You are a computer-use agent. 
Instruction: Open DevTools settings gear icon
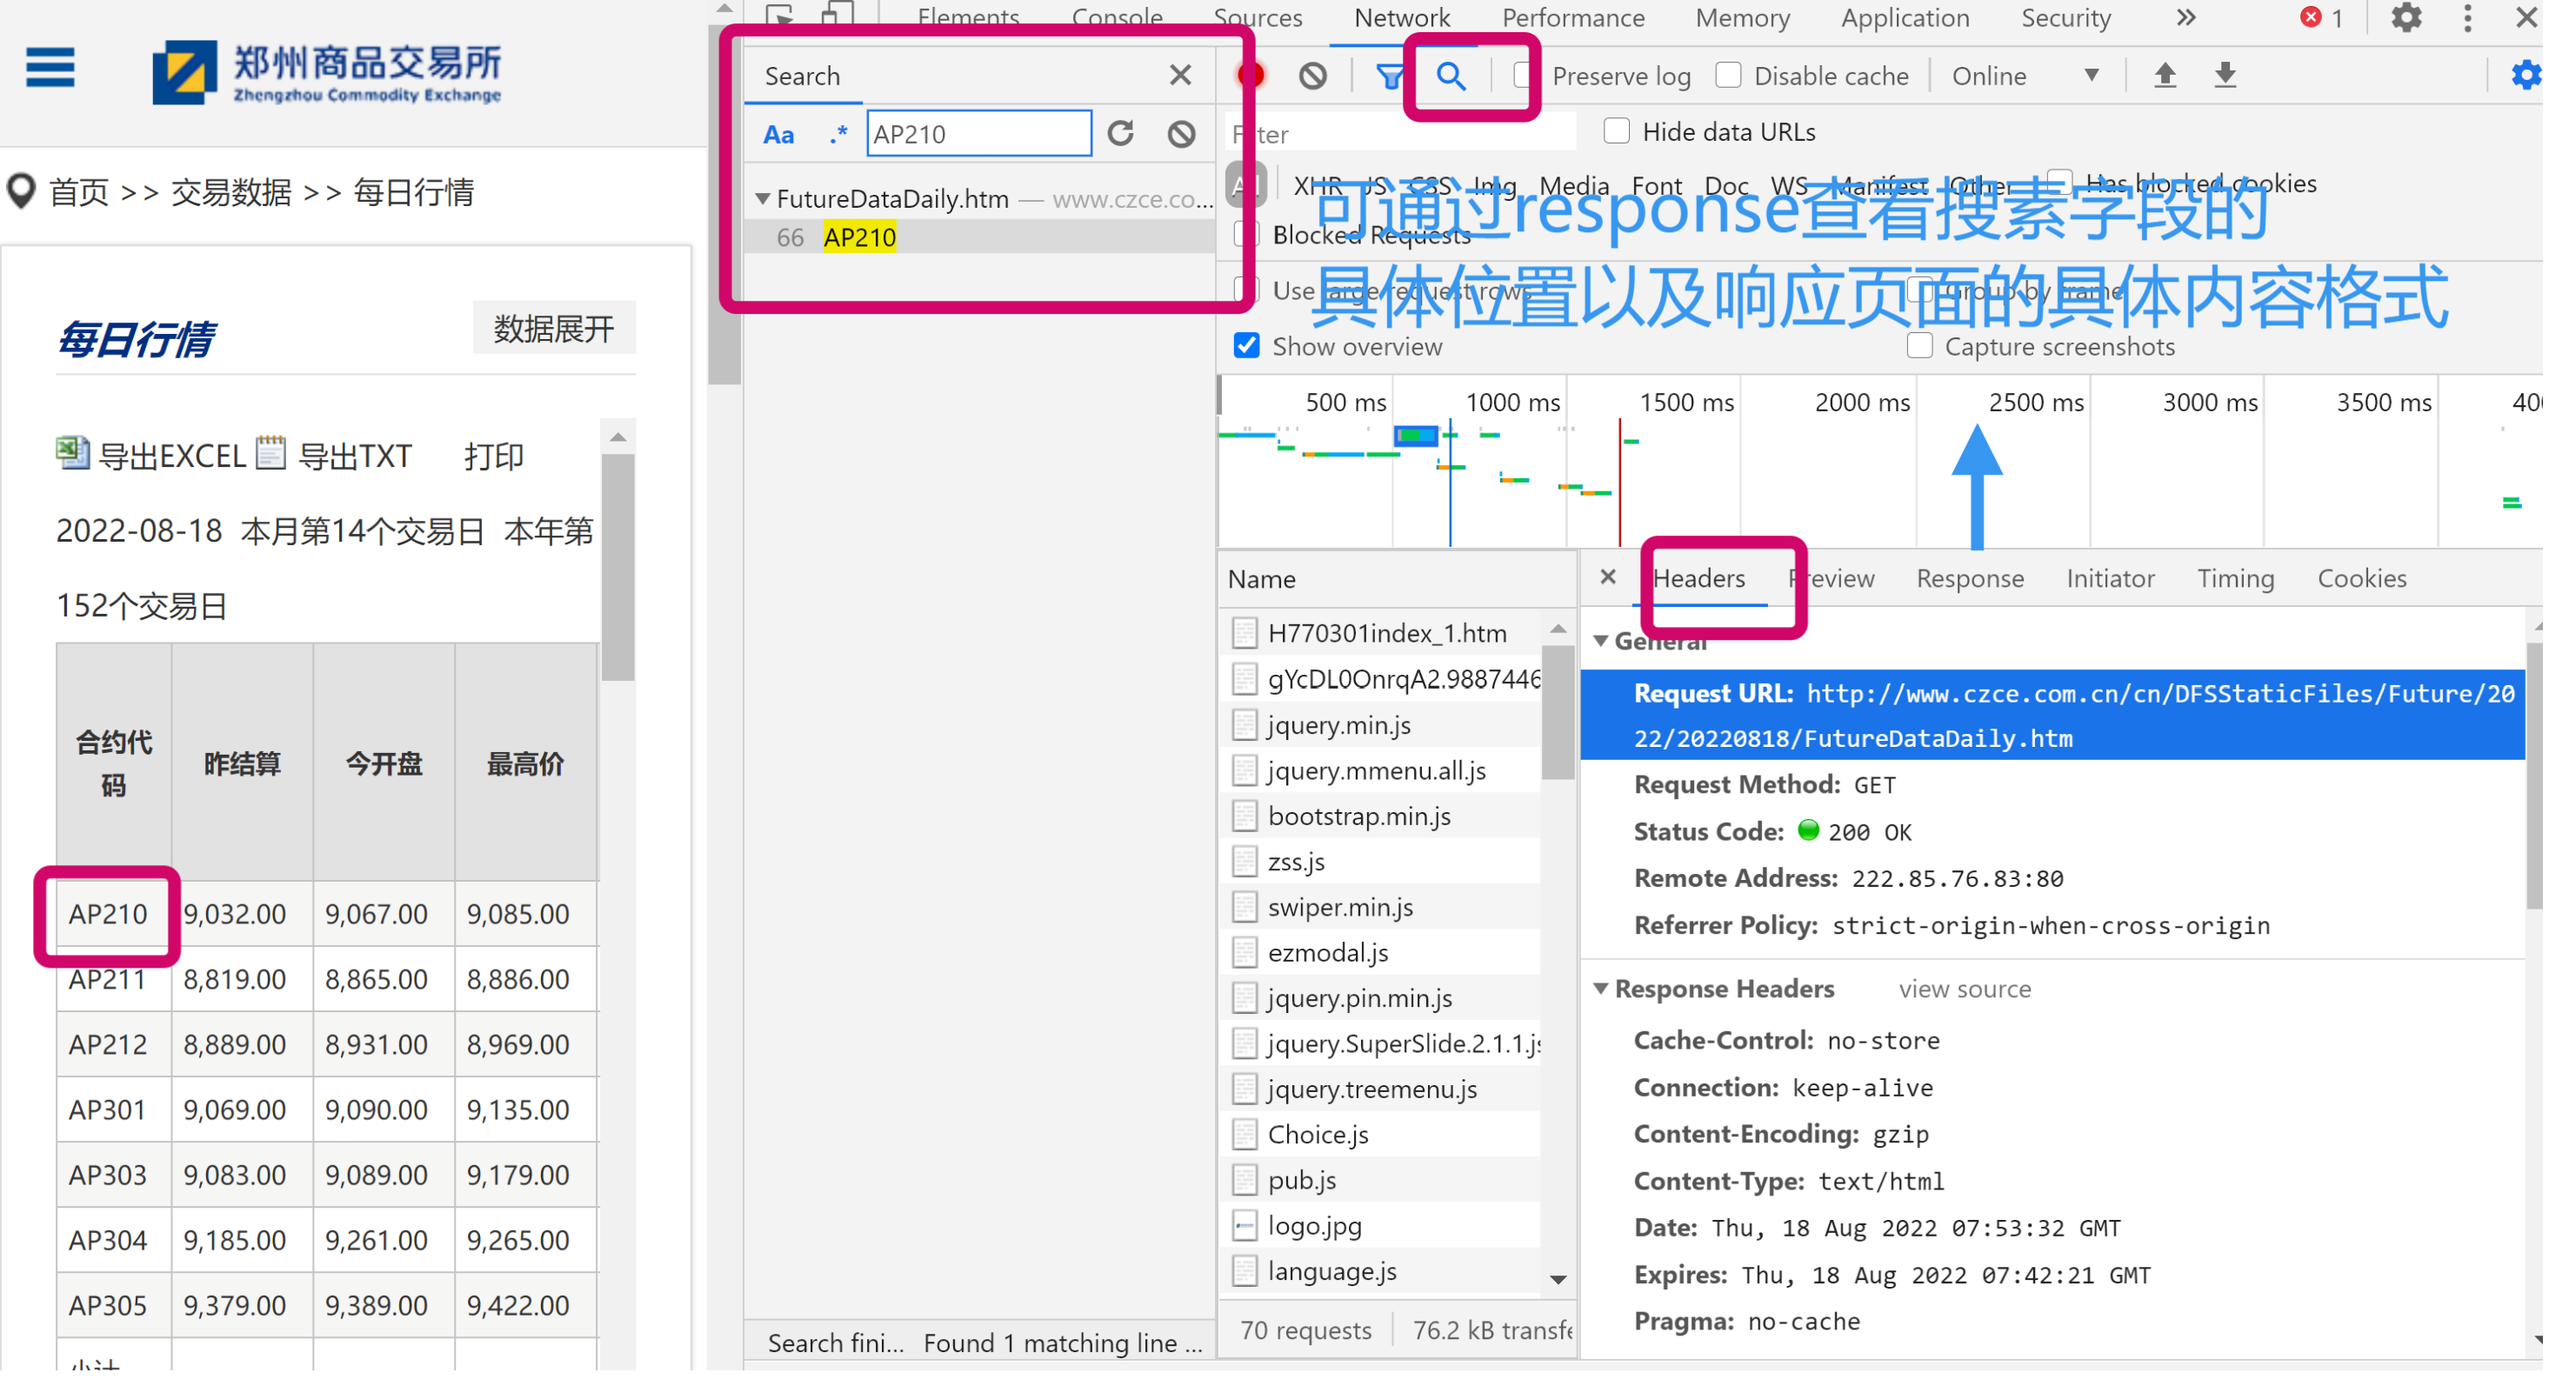(x=2406, y=18)
